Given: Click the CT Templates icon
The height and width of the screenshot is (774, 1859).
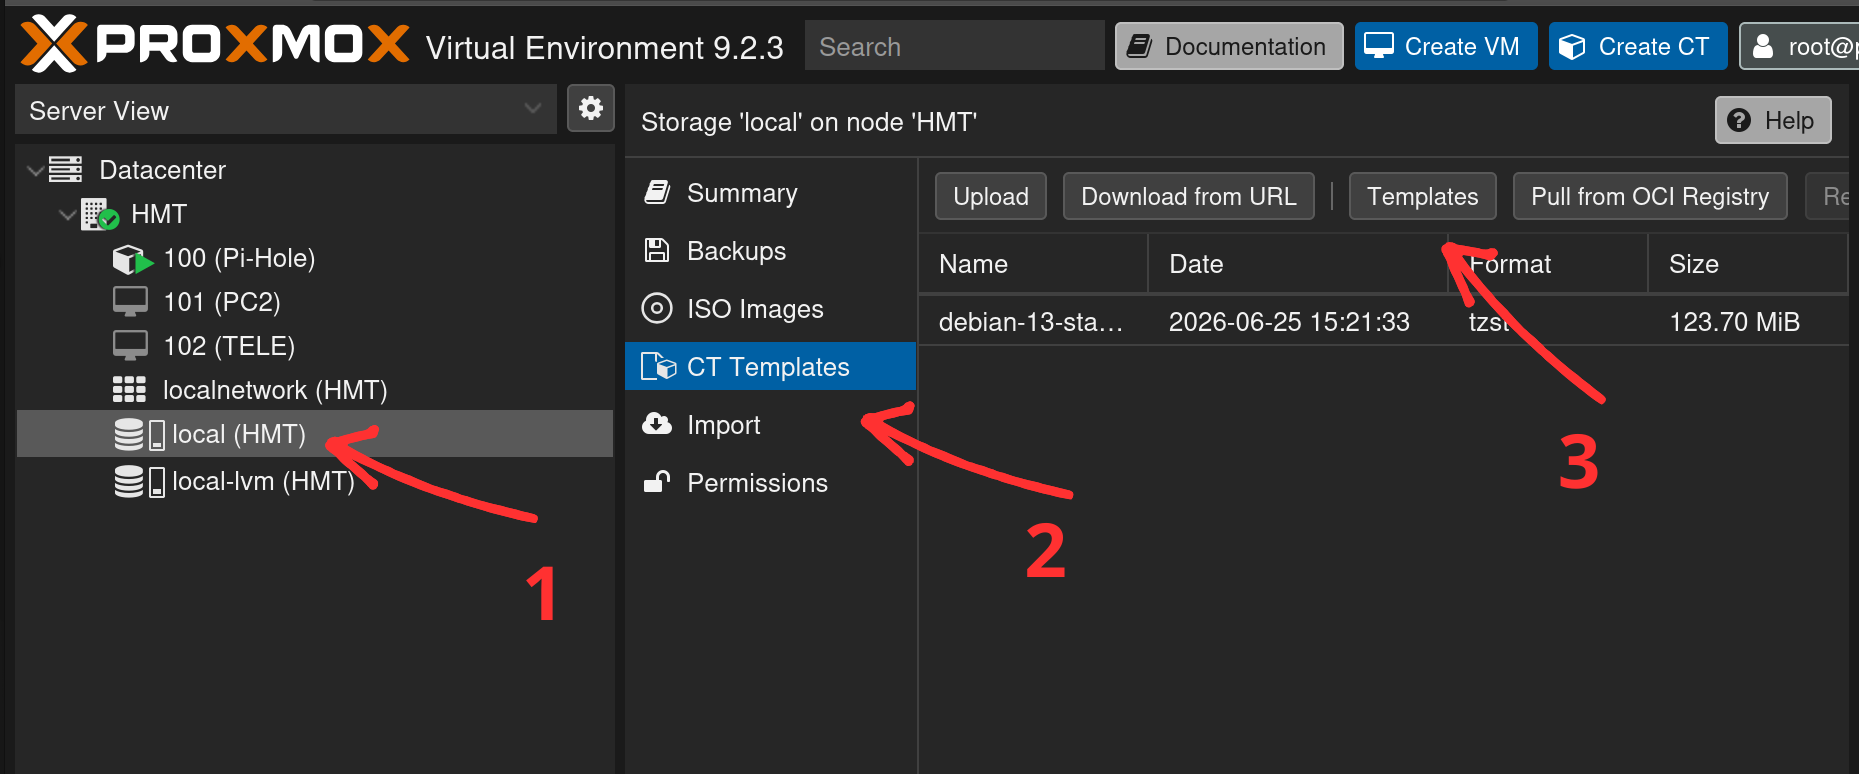Looking at the screenshot, I should (659, 366).
